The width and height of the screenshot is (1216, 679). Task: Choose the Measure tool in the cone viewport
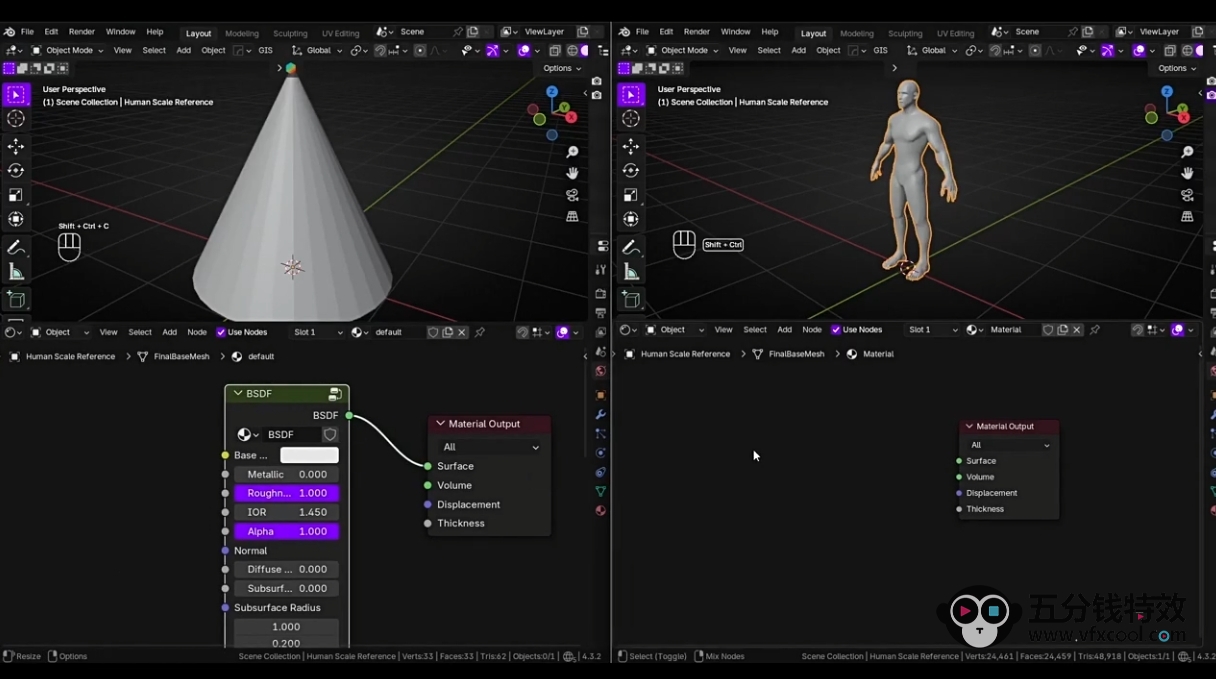point(16,272)
